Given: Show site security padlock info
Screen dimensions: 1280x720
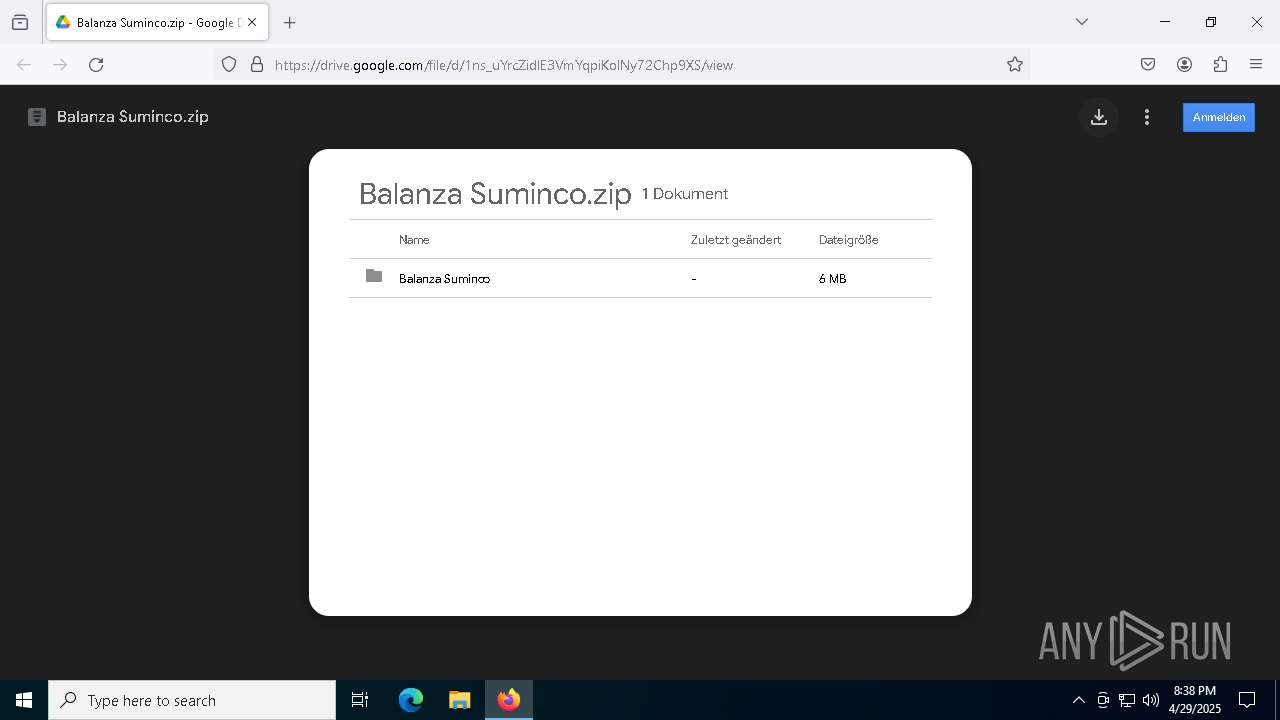Looking at the screenshot, I should pyautogui.click(x=257, y=65).
